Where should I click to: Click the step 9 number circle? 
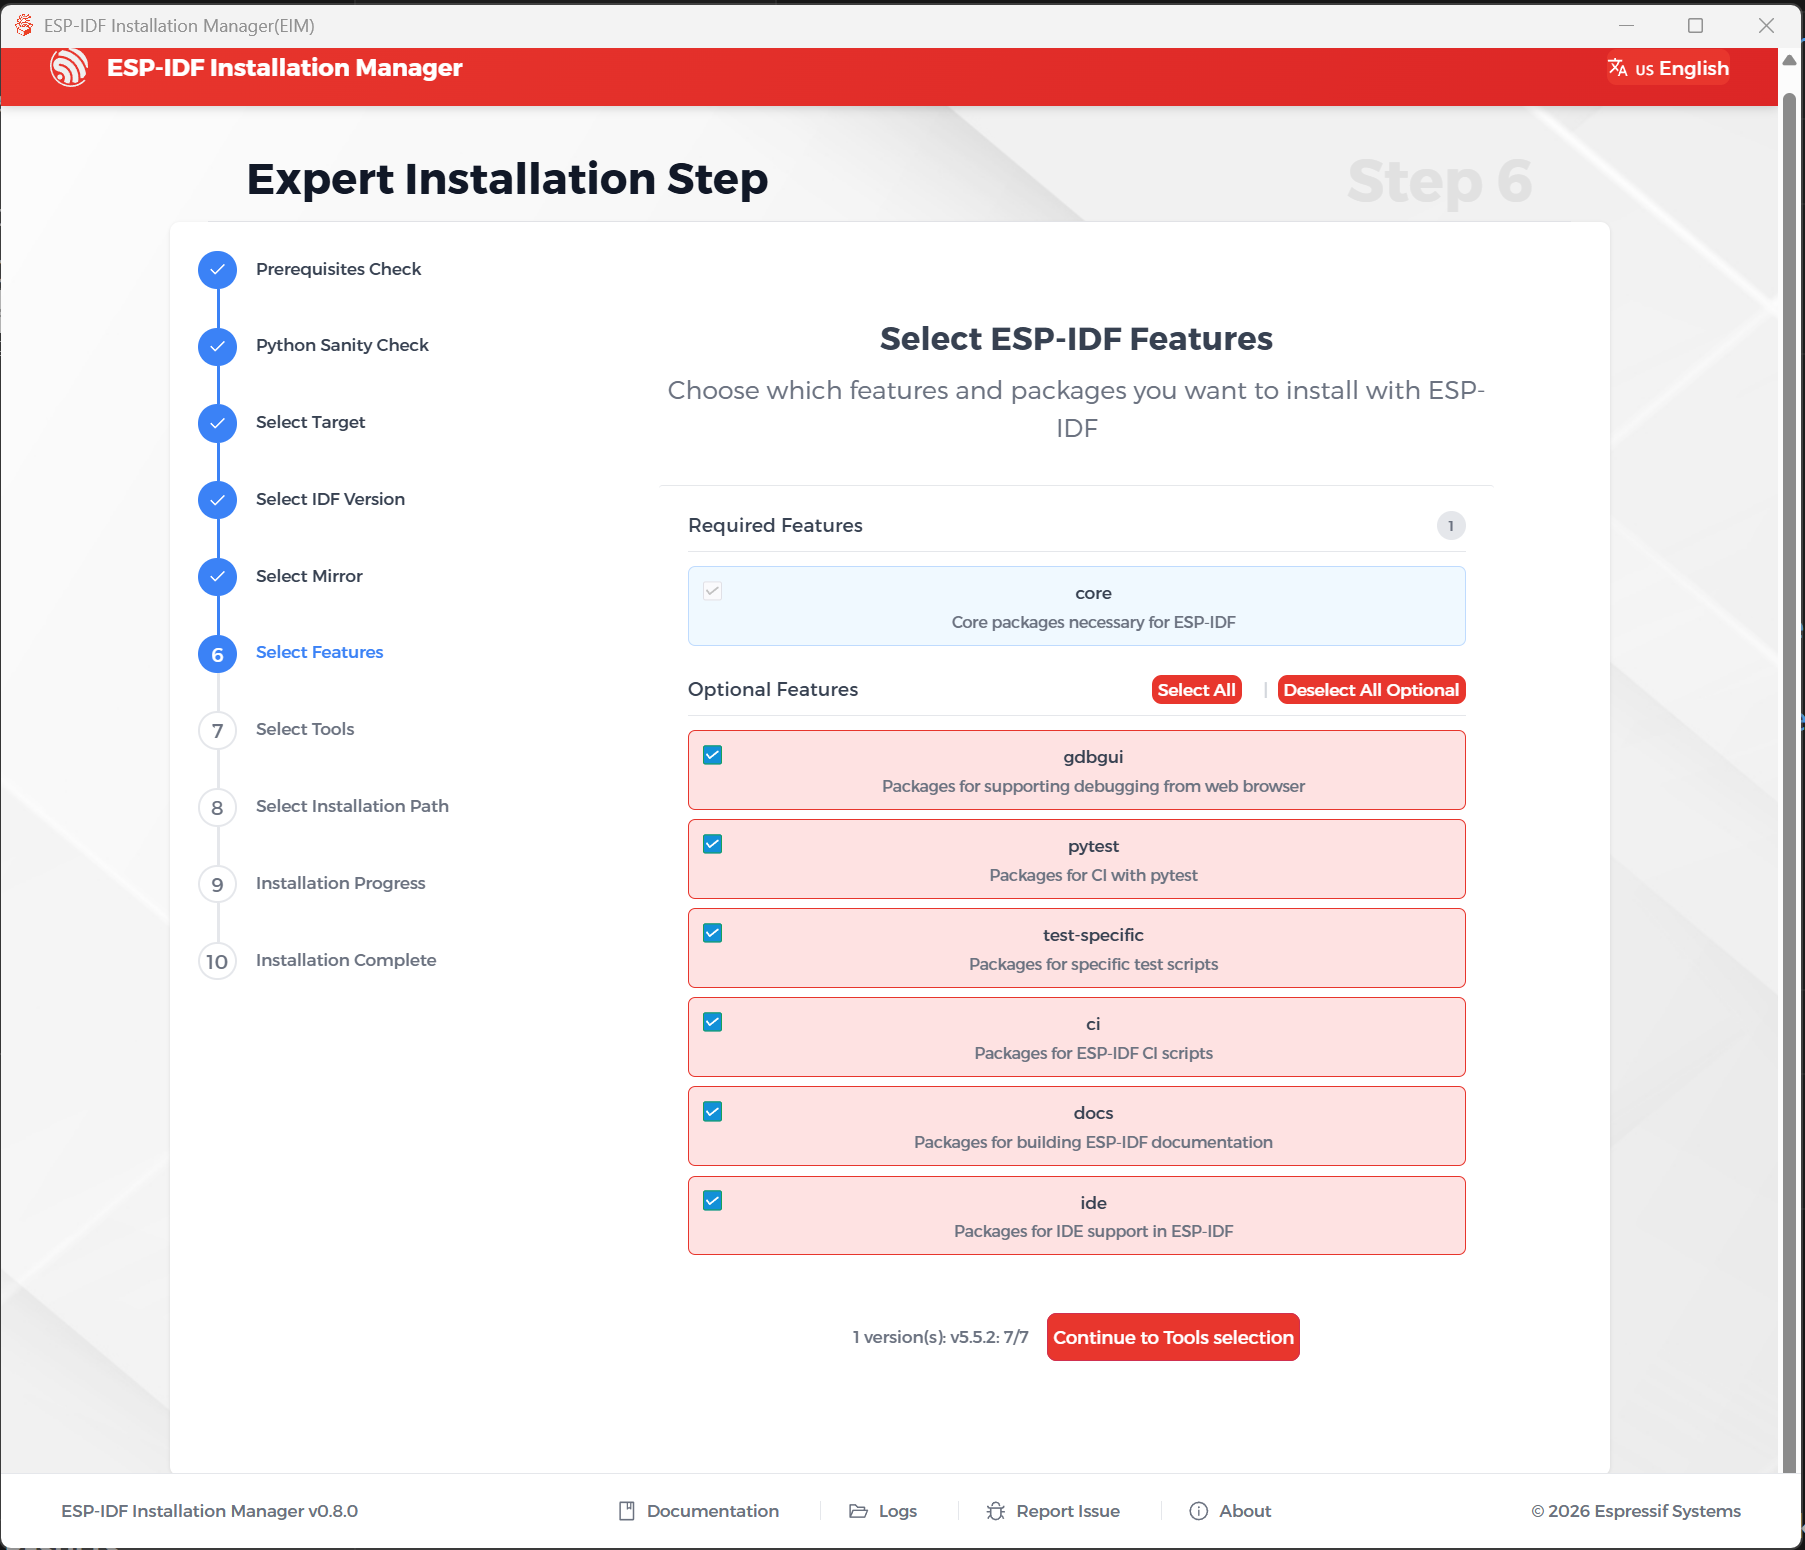[x=217, y=885]
